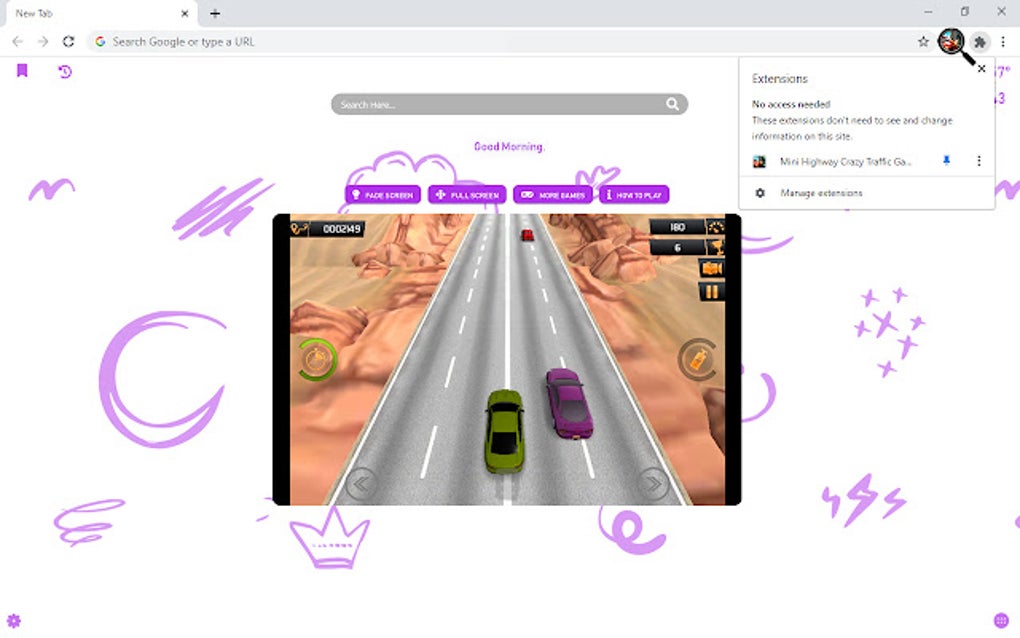Bookmark this page with the star icon

pos(923,42)
